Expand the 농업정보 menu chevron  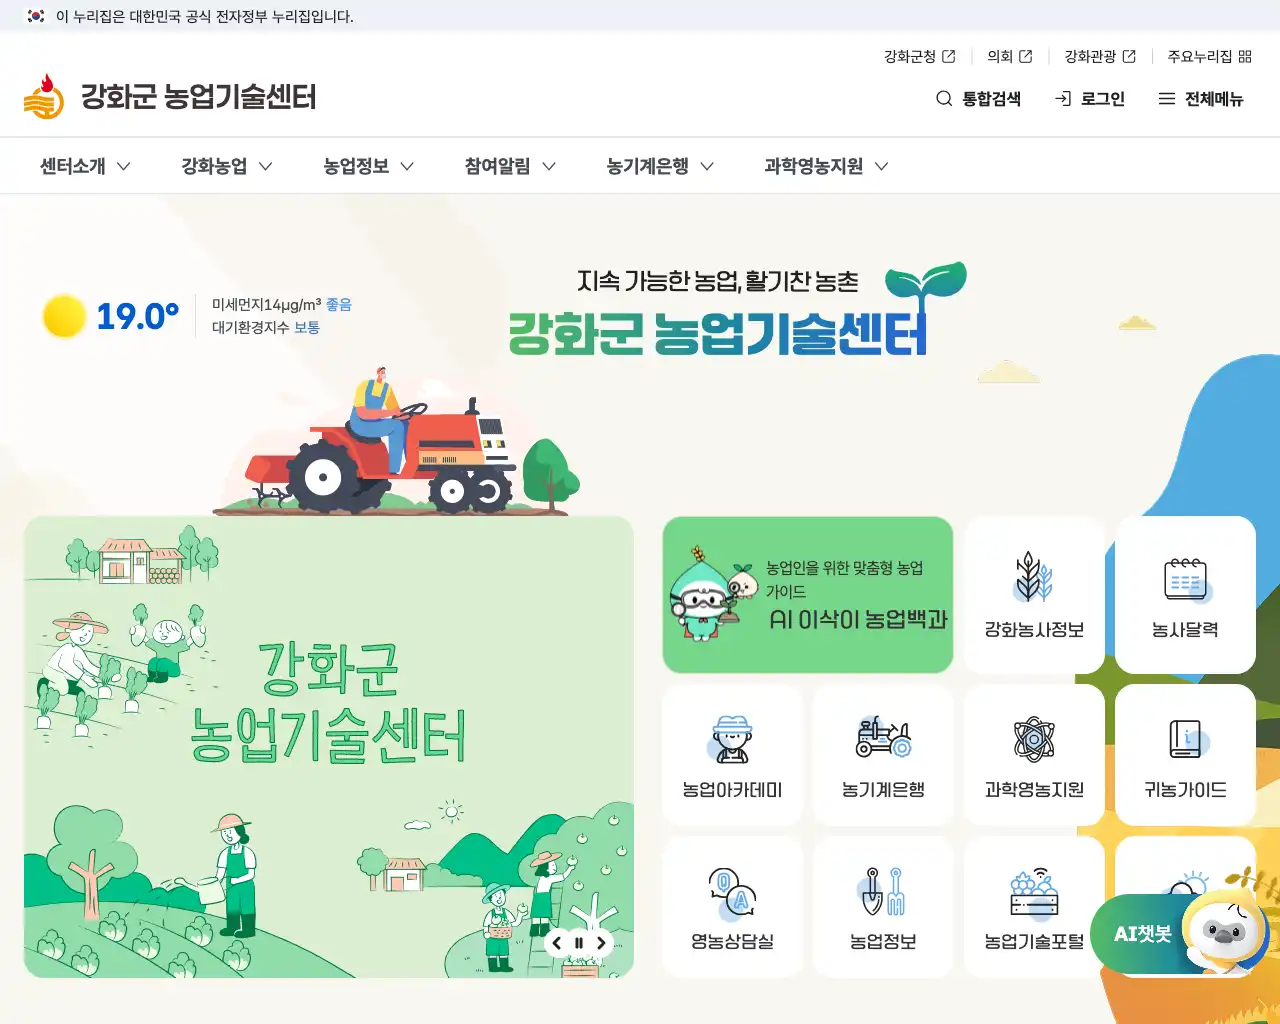(407, 166)
